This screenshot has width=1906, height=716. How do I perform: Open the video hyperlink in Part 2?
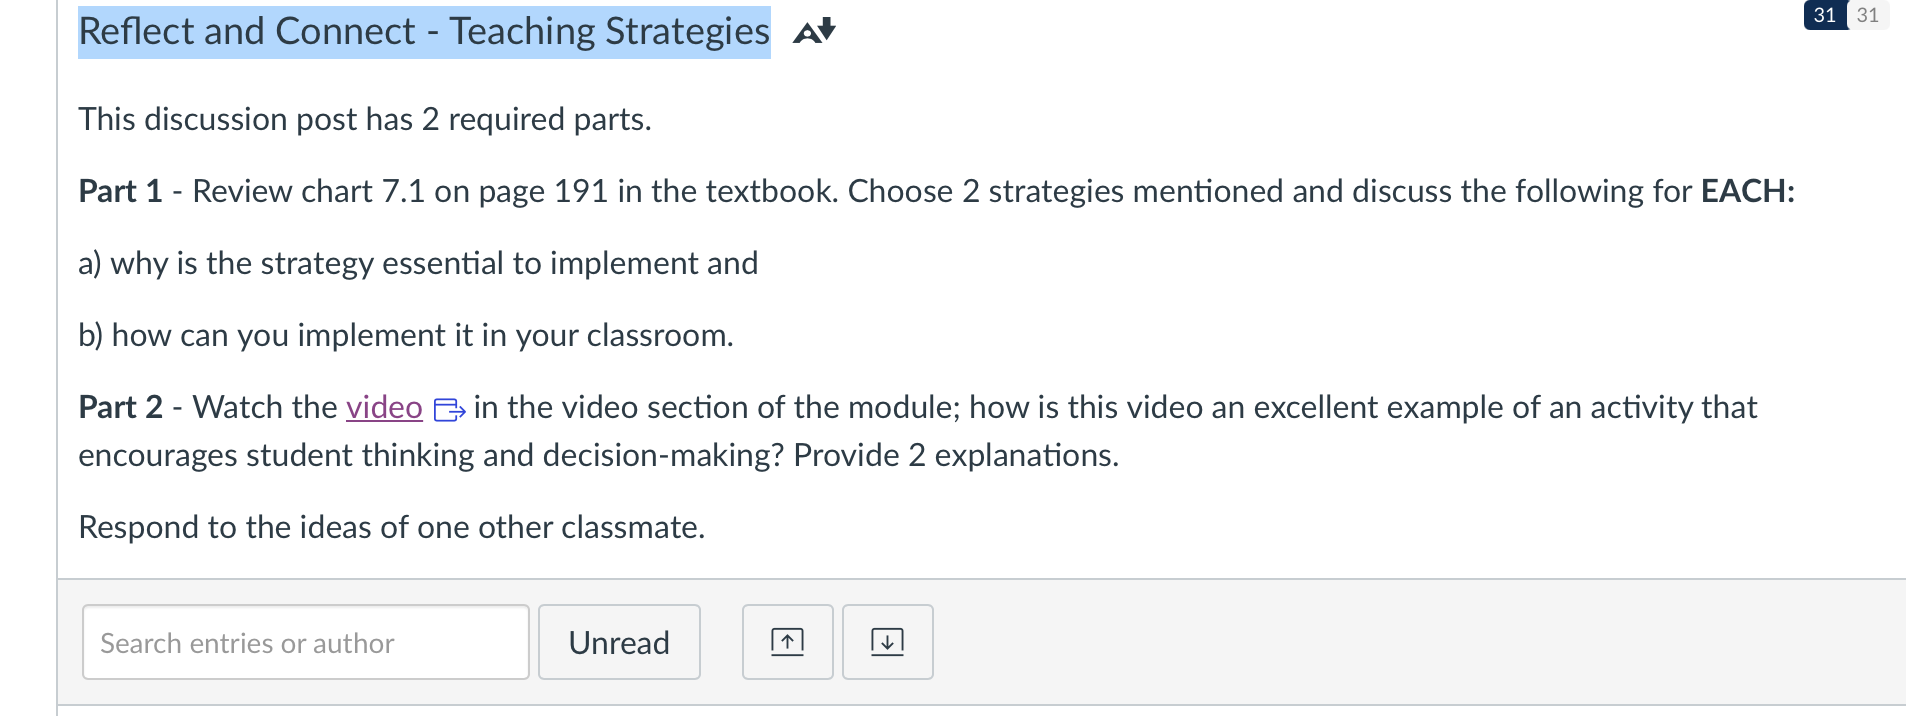click(384, 407)
